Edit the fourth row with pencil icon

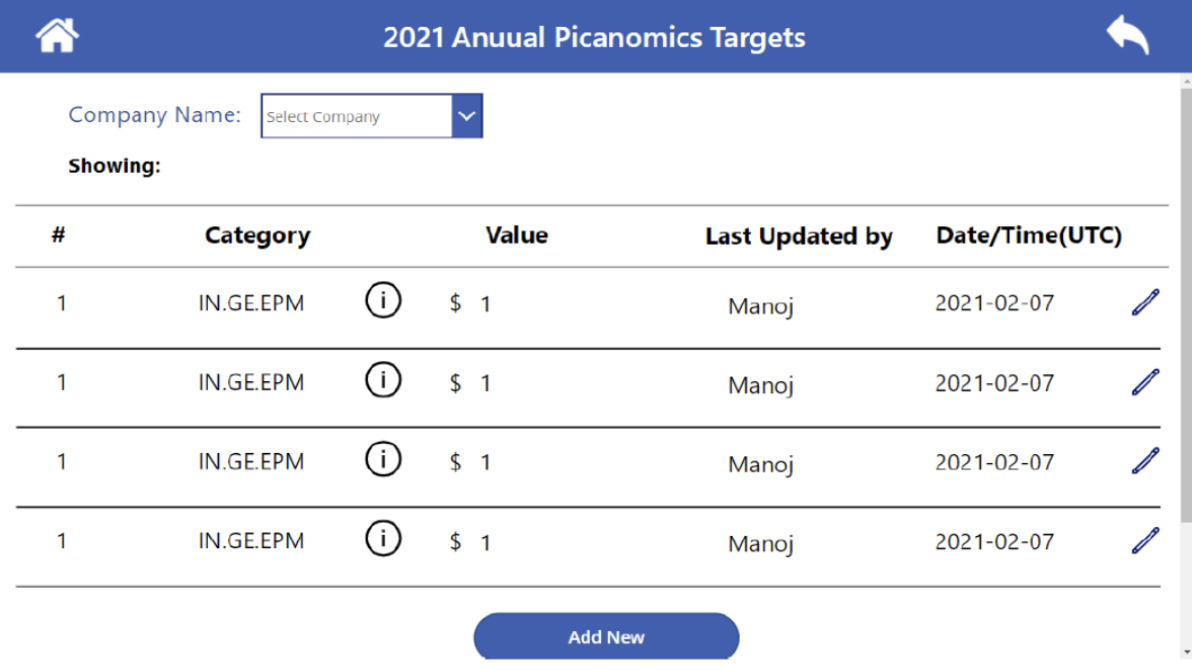point(1145,540)
